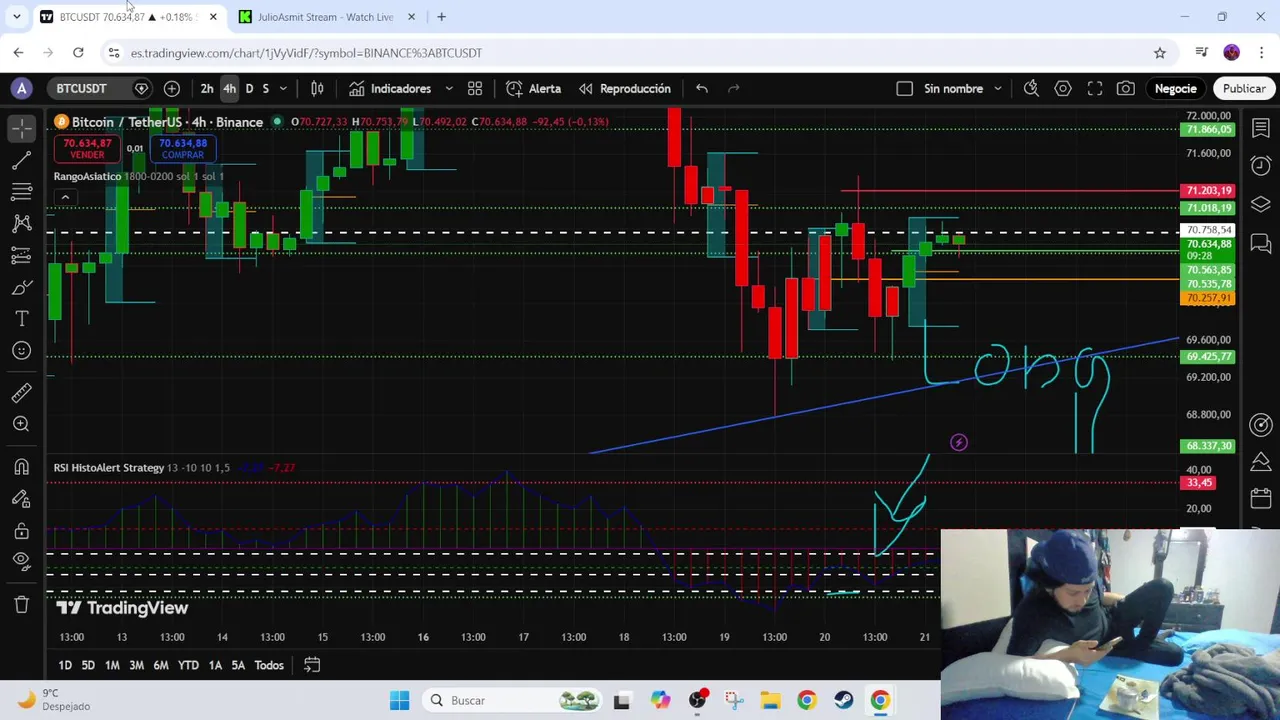This screenshot has width=1280, height=720.
Task: Open indicator templates grid
Action: 475,89
